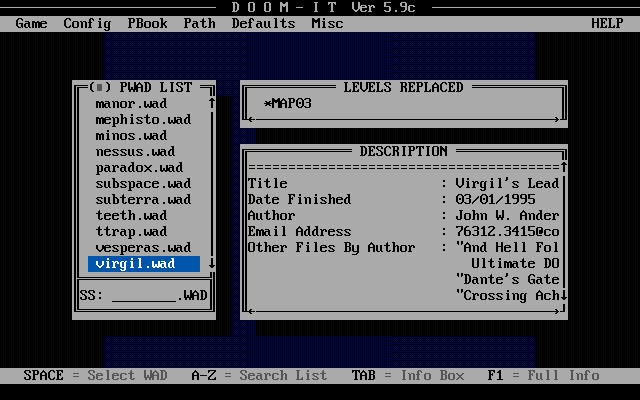The width and height of the screenshot is (640, 400).
Task: Select paradox.wad in the list
Action: click(144, 168)
